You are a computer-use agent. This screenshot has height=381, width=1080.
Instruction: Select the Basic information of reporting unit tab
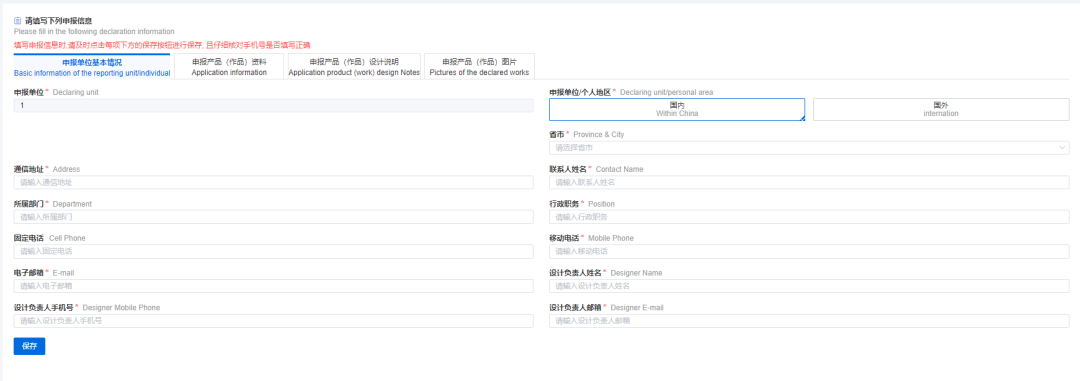click(92, 67)
